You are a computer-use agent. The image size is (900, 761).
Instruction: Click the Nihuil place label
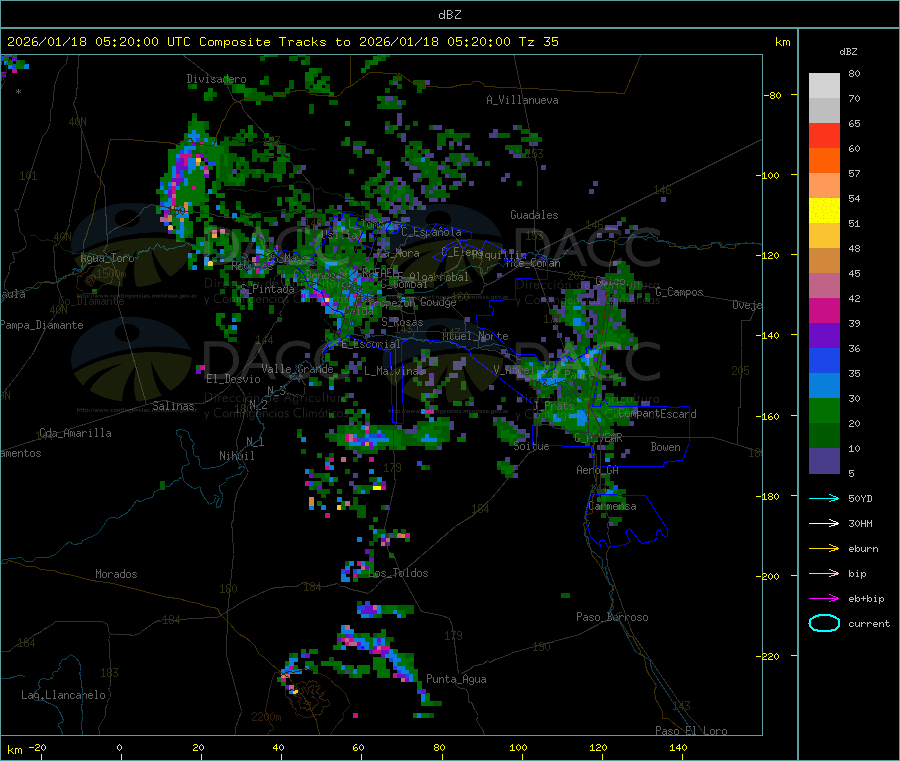pyautogui.click(x=236, y=456)
